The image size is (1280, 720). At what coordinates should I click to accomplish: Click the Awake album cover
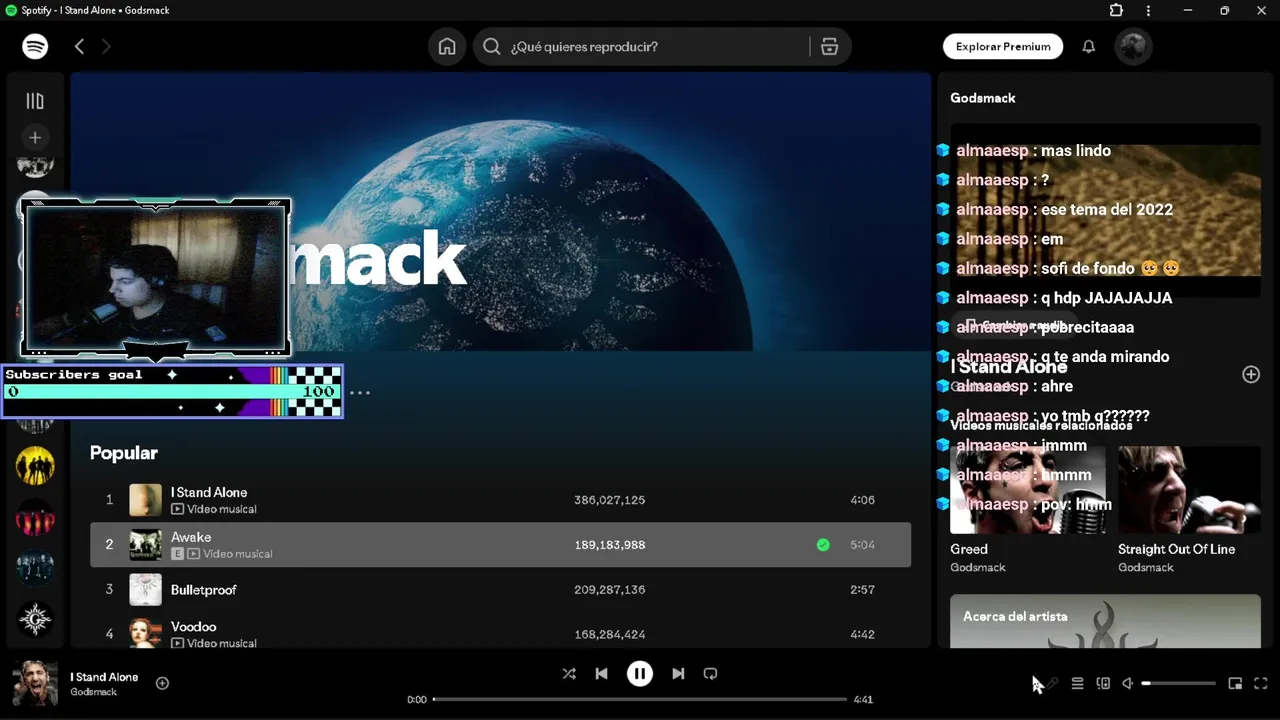(x=145, y=545)
